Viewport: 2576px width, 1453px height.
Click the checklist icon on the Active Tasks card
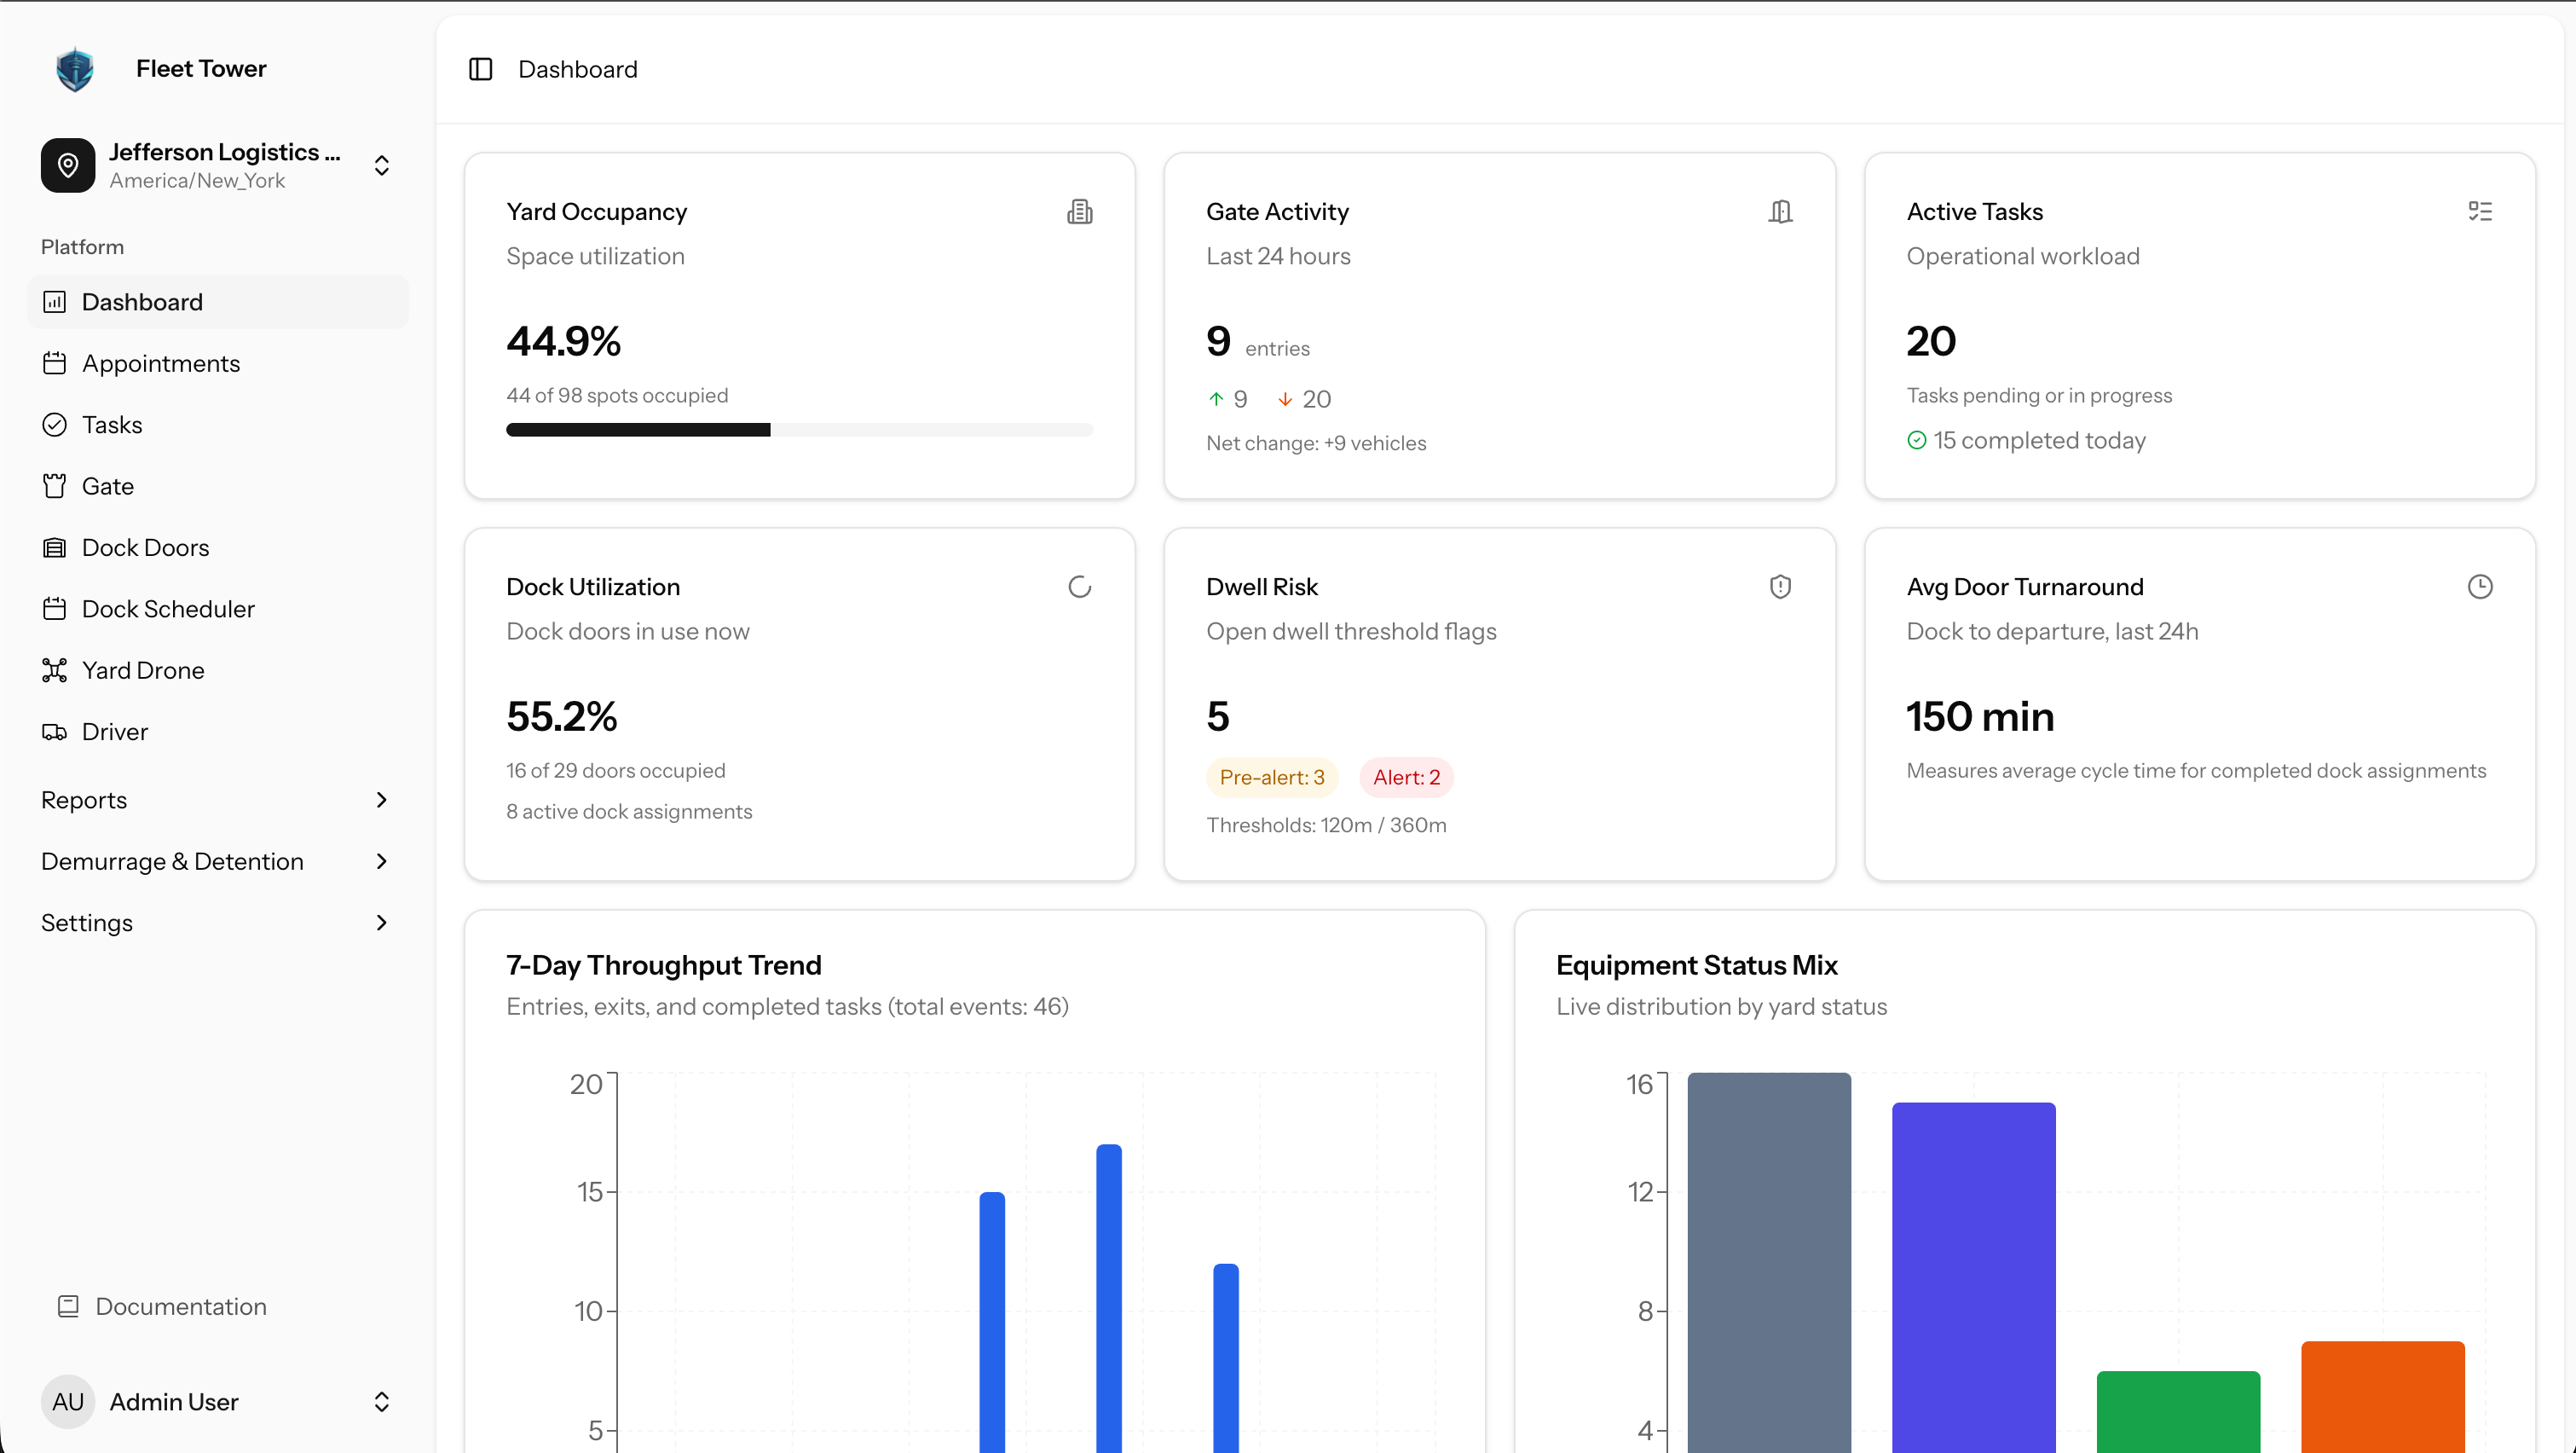[2482, 211]
